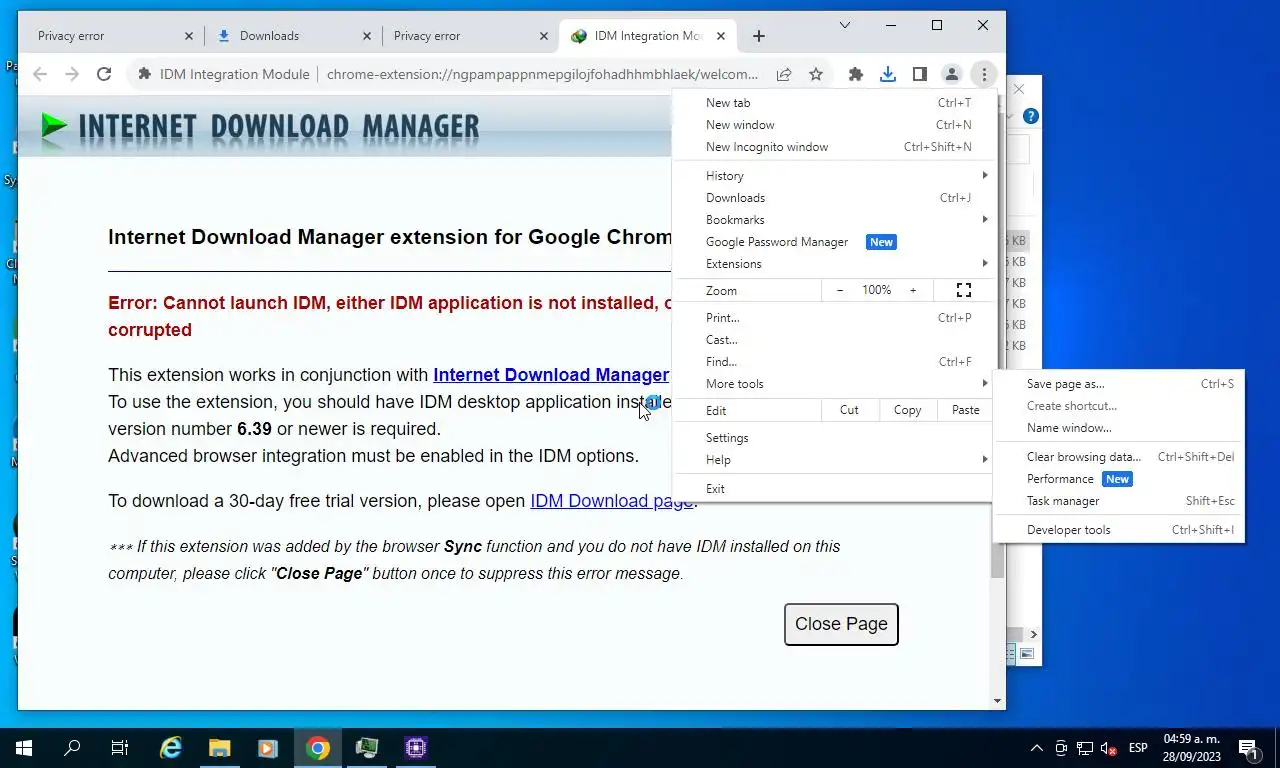1280x768 pixels.
Task: Open File Explorer from taskbar
Action: pyautogui.click(x=219, y=748)
